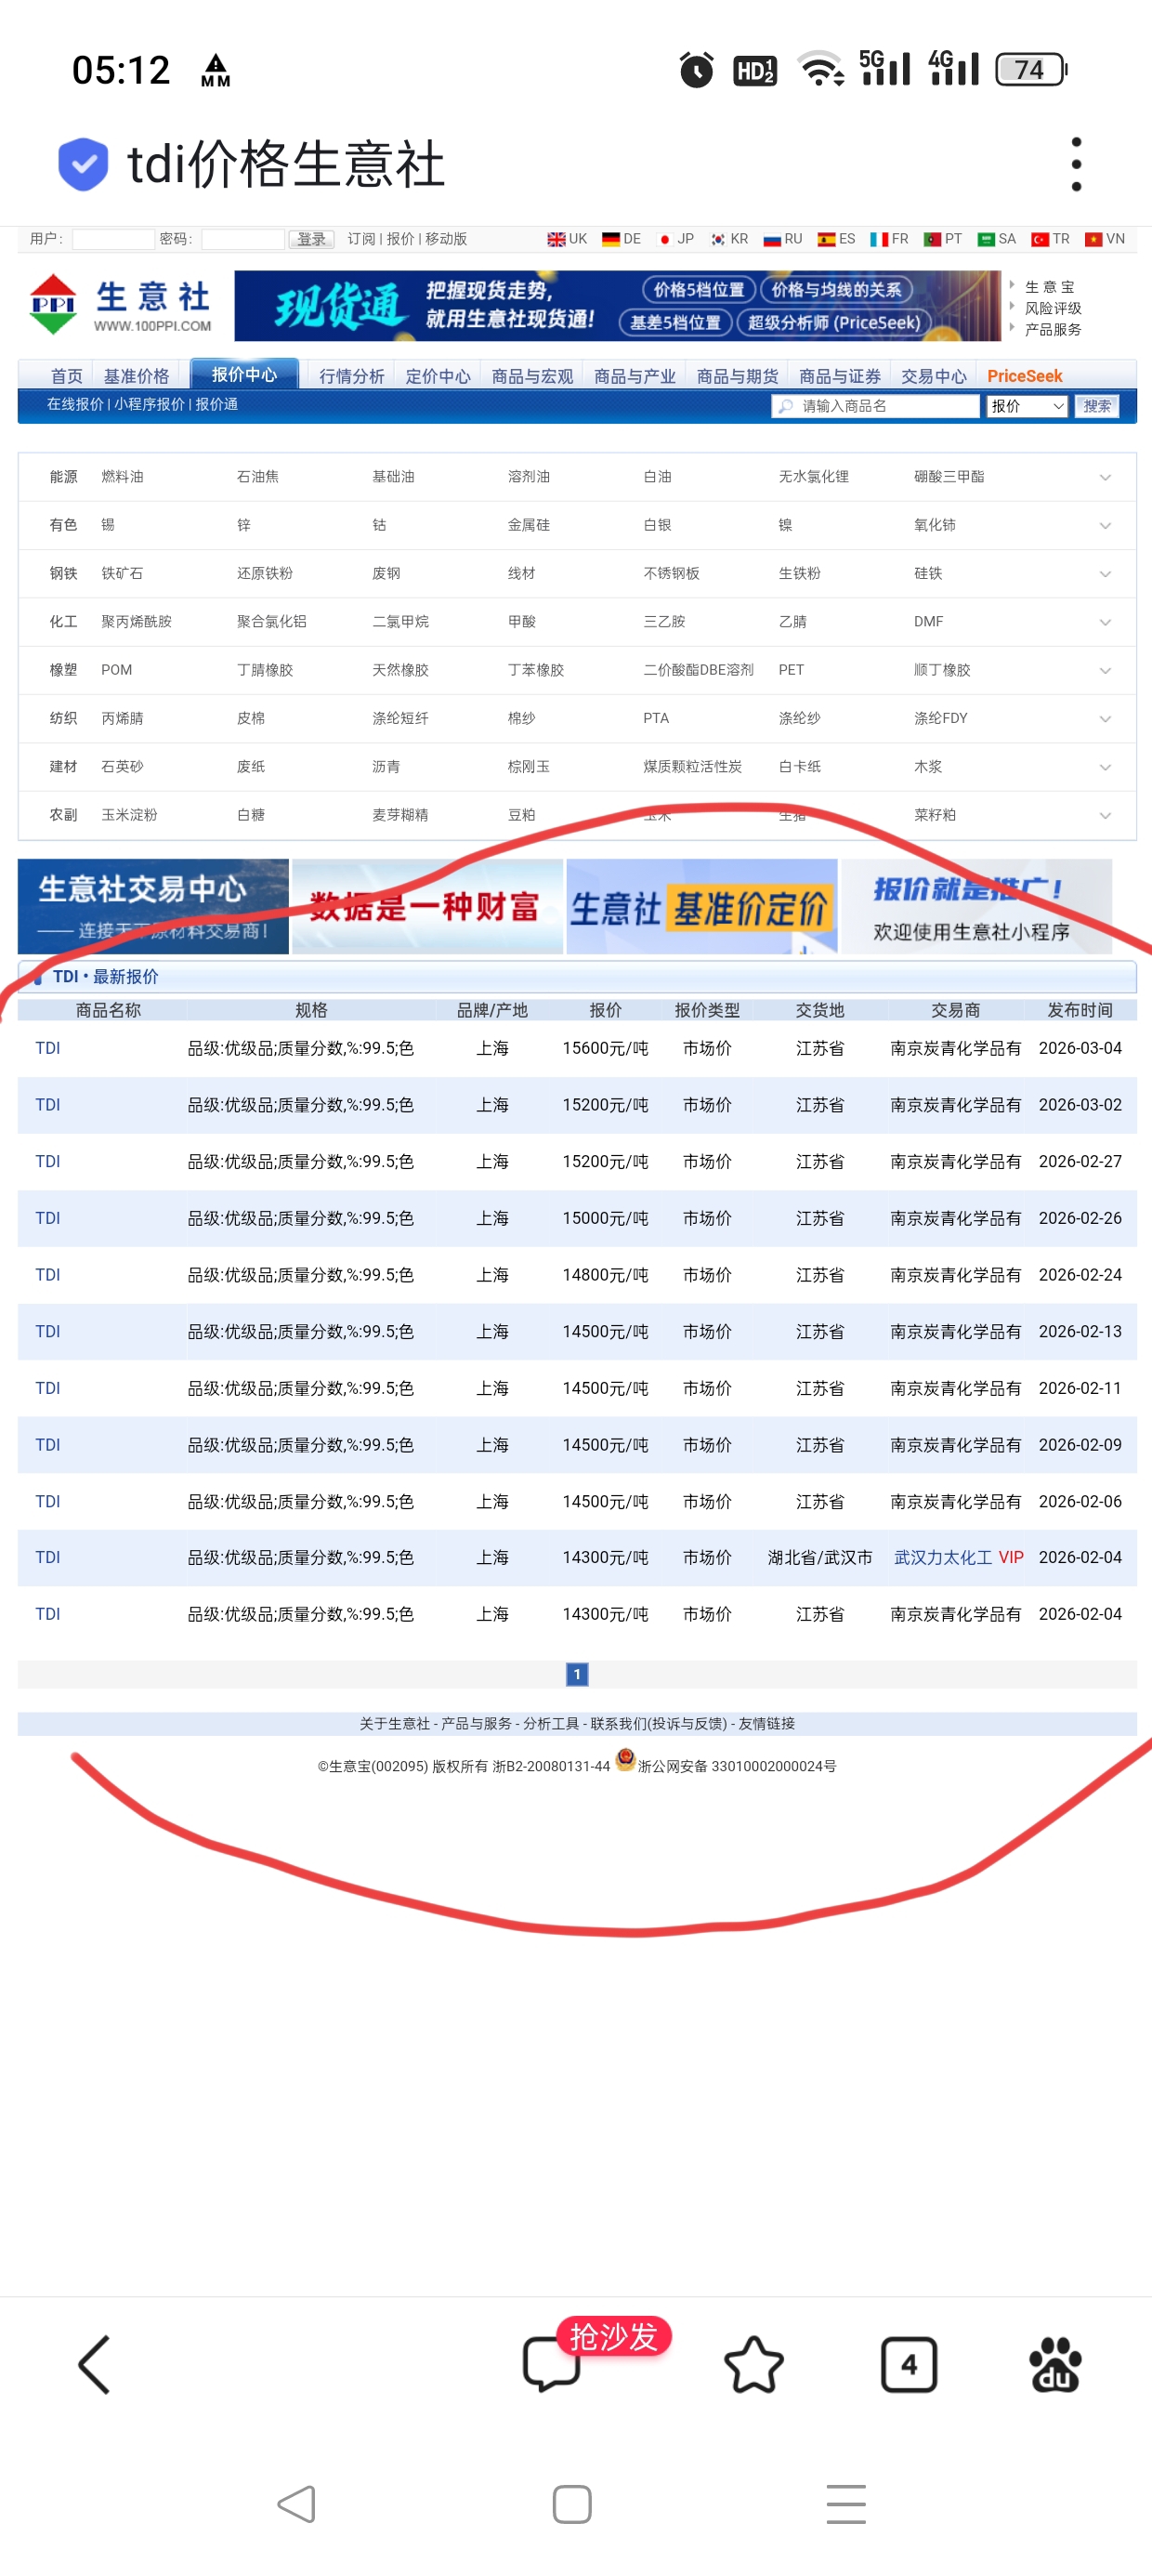This screenshot has width=1152, height=2576.
Task: Open the 价格5档位置 banner button
Action: coord(699,290)
